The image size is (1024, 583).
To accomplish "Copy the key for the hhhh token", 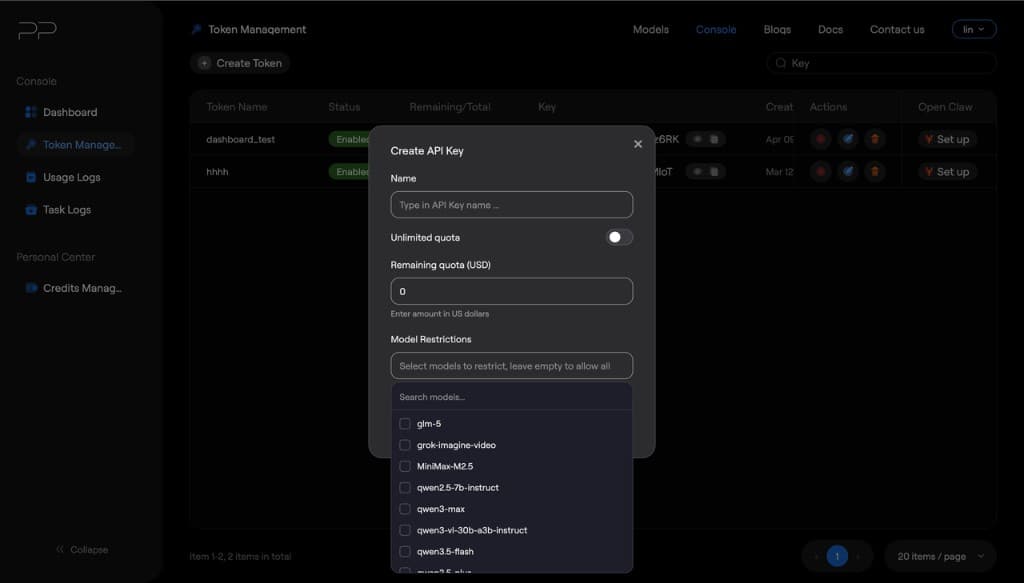I will point(714,172).
